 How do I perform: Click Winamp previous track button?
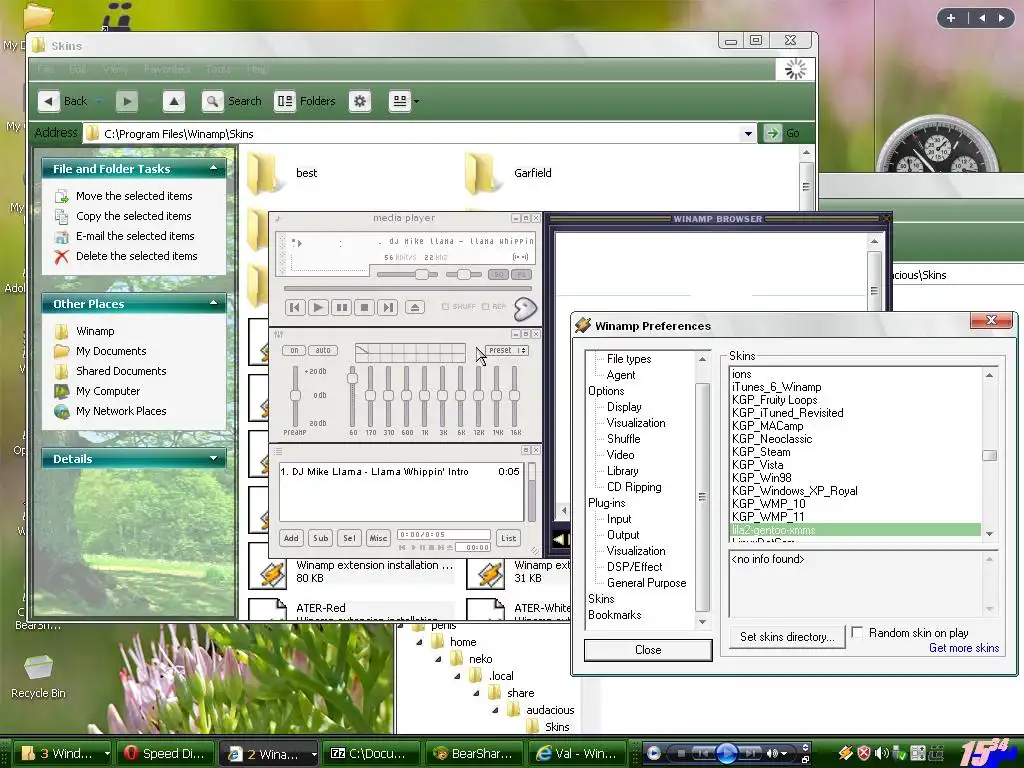[295, 307]
